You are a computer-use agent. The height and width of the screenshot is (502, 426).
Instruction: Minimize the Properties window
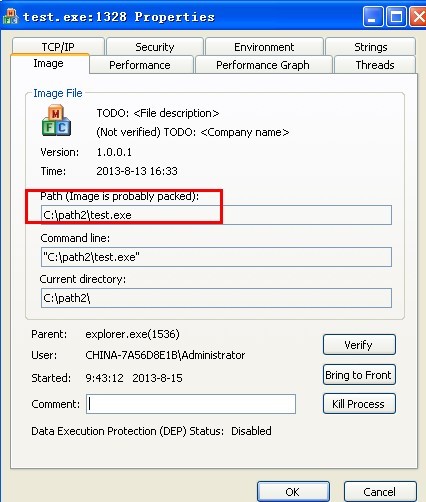click(373, 16)
